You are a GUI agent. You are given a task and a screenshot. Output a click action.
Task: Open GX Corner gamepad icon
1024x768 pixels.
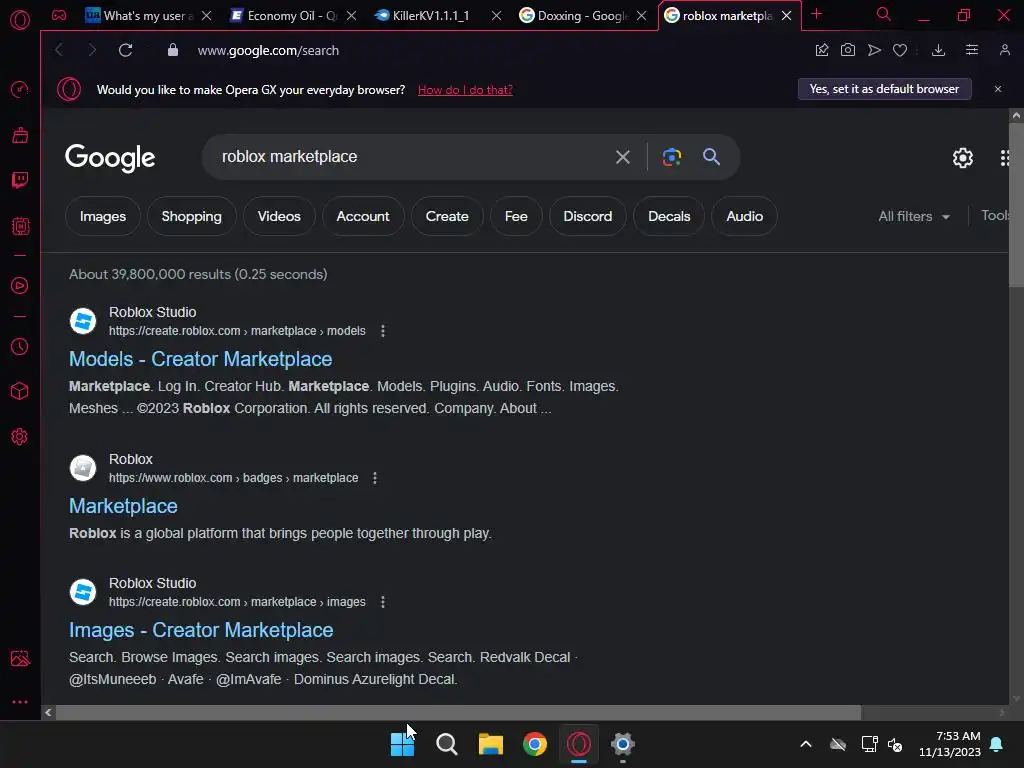59,15
